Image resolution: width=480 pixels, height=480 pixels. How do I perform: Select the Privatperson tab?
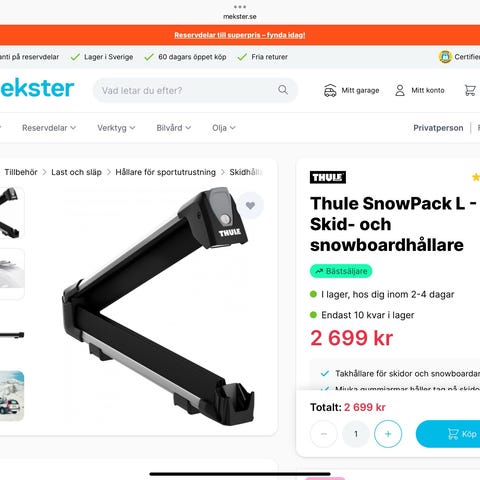coord(438,128)
